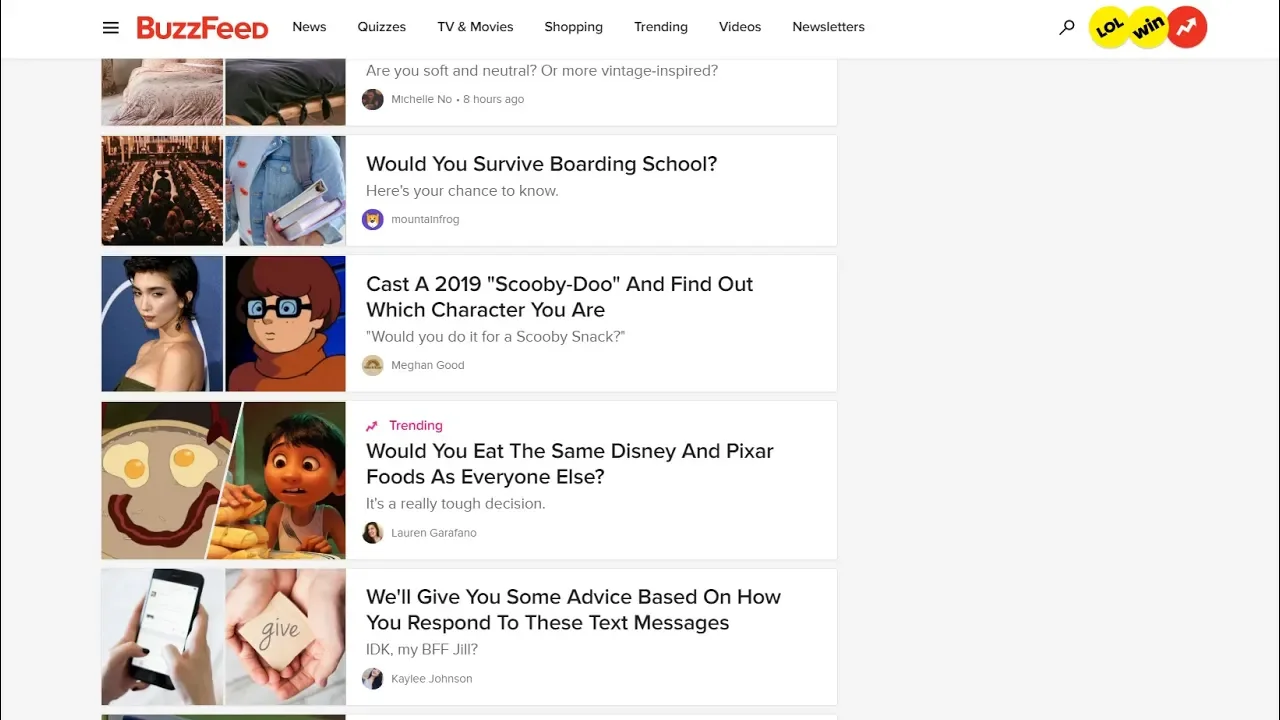Click Meghan Good's avatar
1280x720 pixels.
click(373, 365)
